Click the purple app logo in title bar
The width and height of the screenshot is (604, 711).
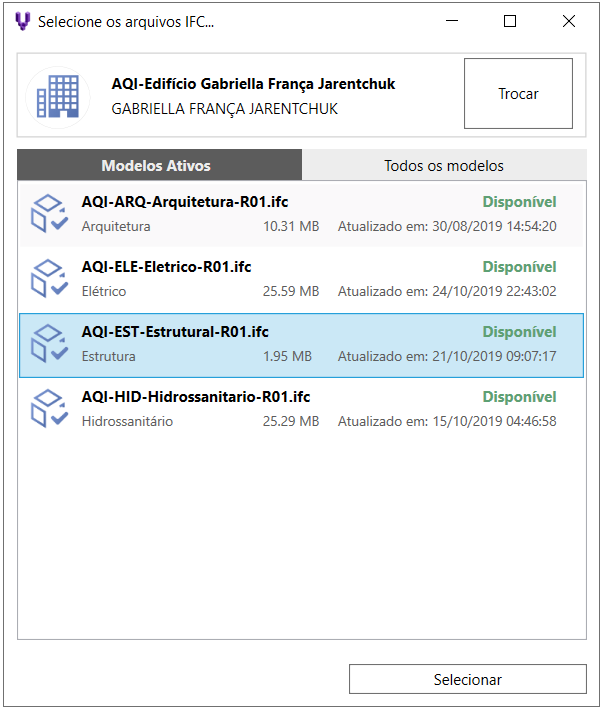23,21
